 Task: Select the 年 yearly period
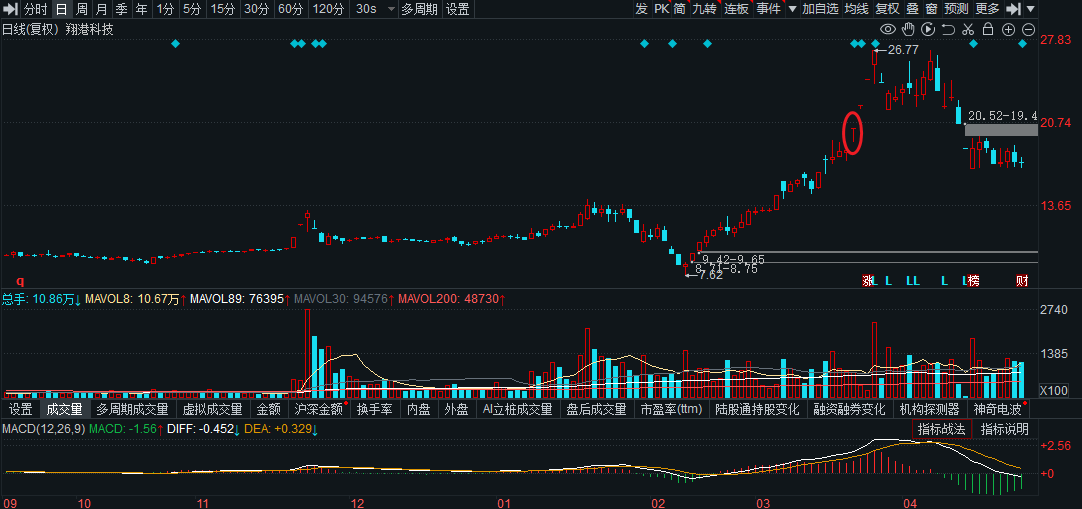(141, 9)
